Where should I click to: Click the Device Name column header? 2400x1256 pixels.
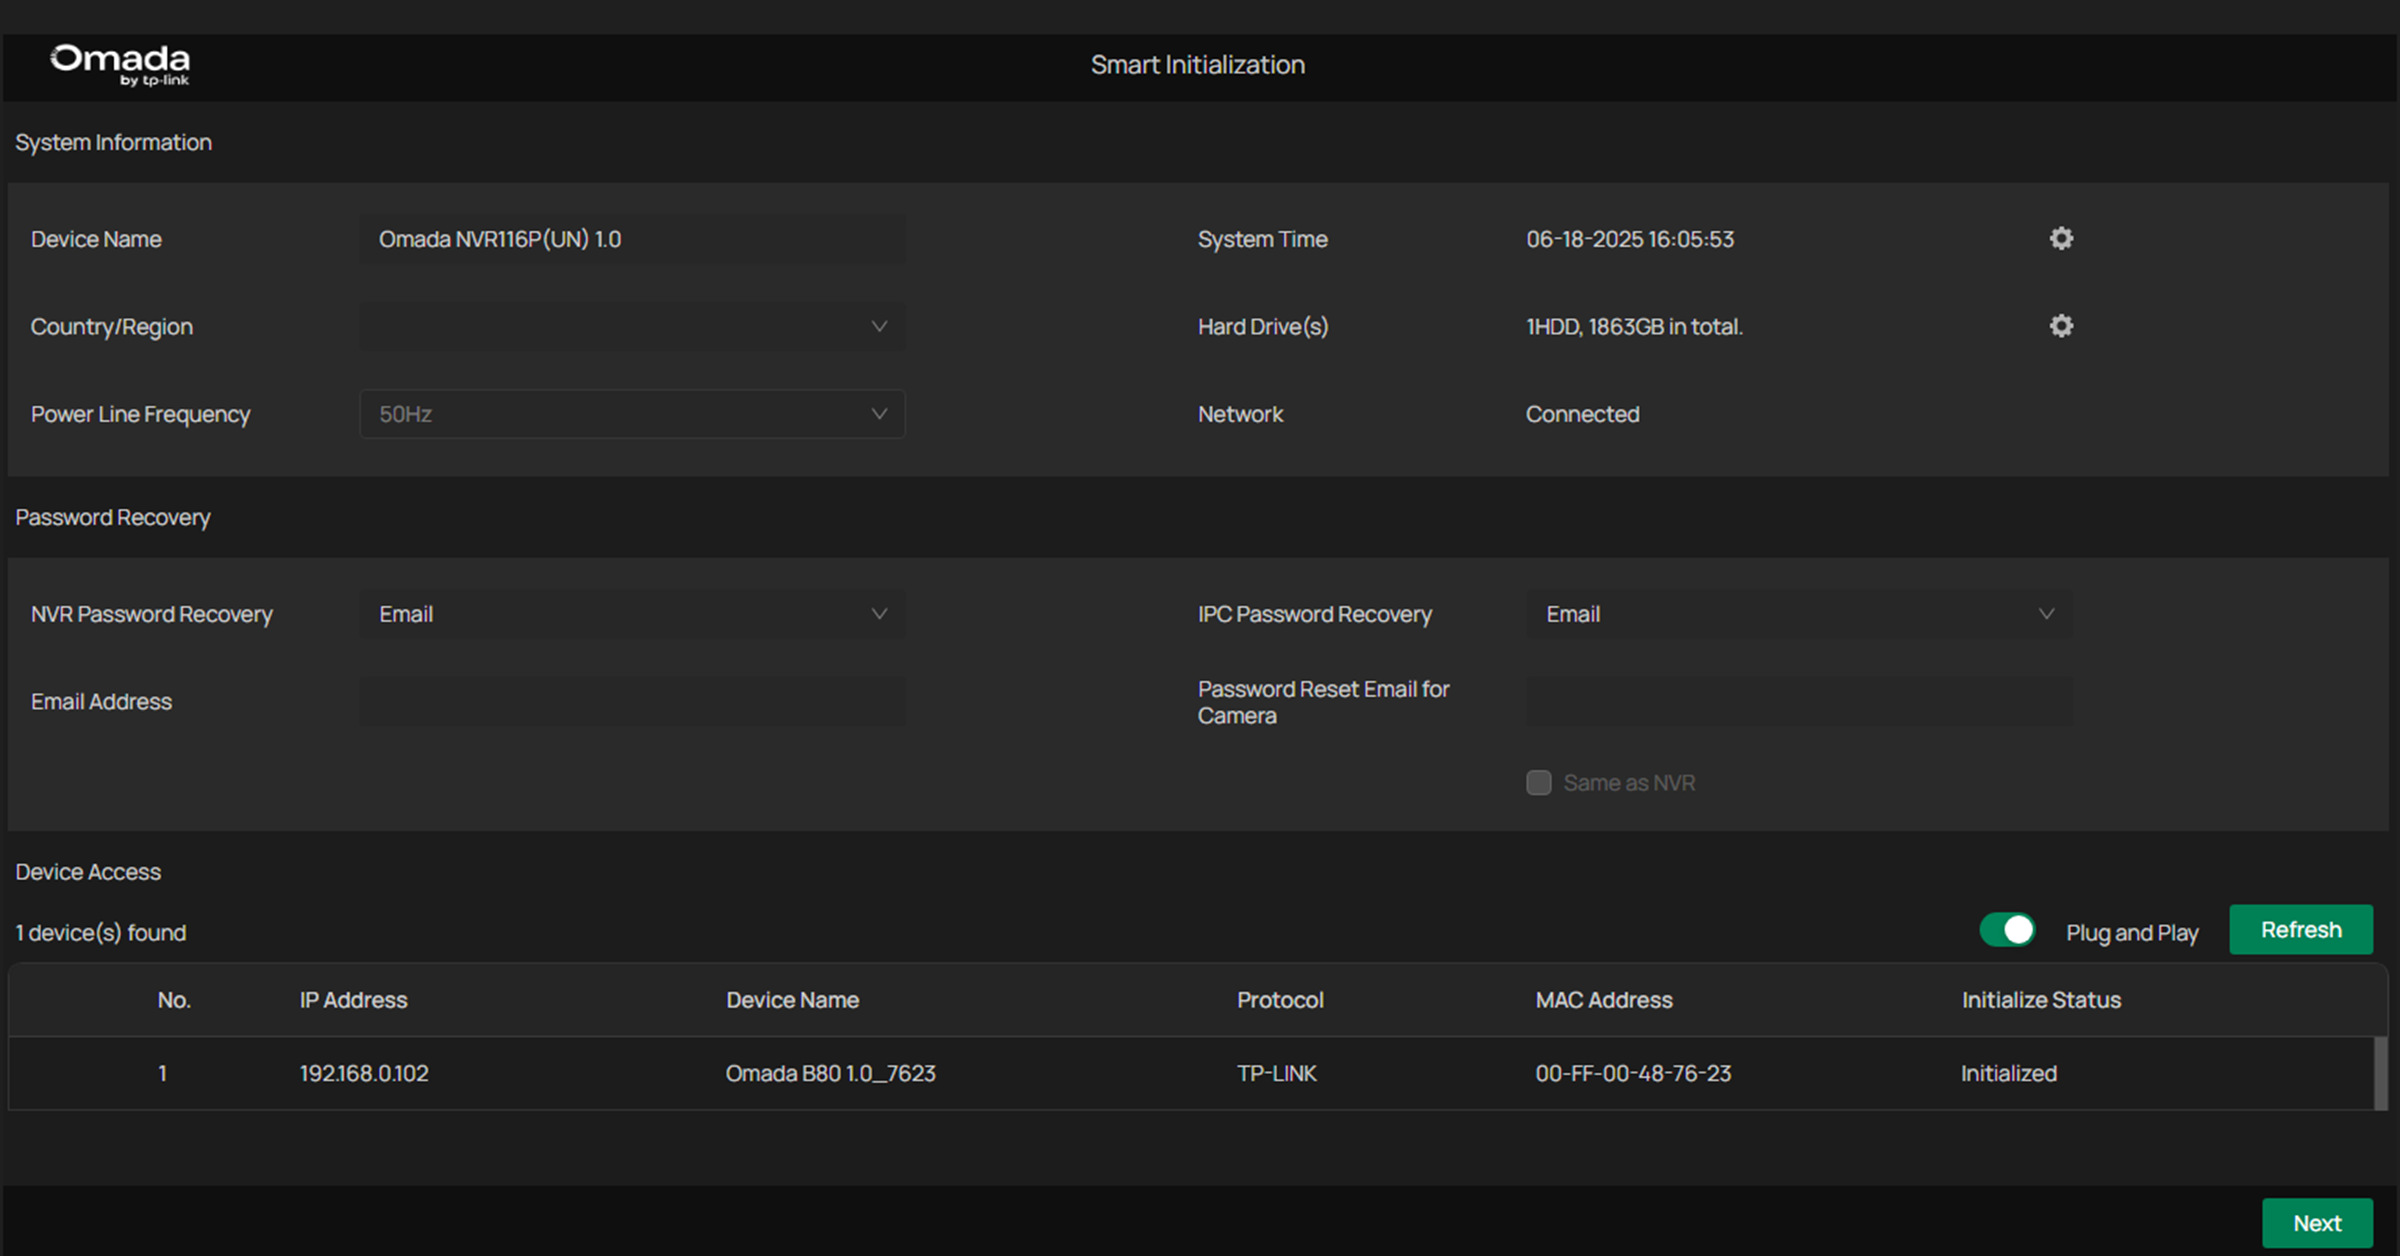792,1000
